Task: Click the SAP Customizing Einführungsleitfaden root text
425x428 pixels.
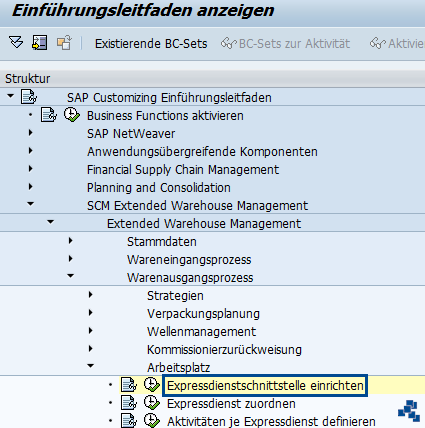Action: pos(169,98)
